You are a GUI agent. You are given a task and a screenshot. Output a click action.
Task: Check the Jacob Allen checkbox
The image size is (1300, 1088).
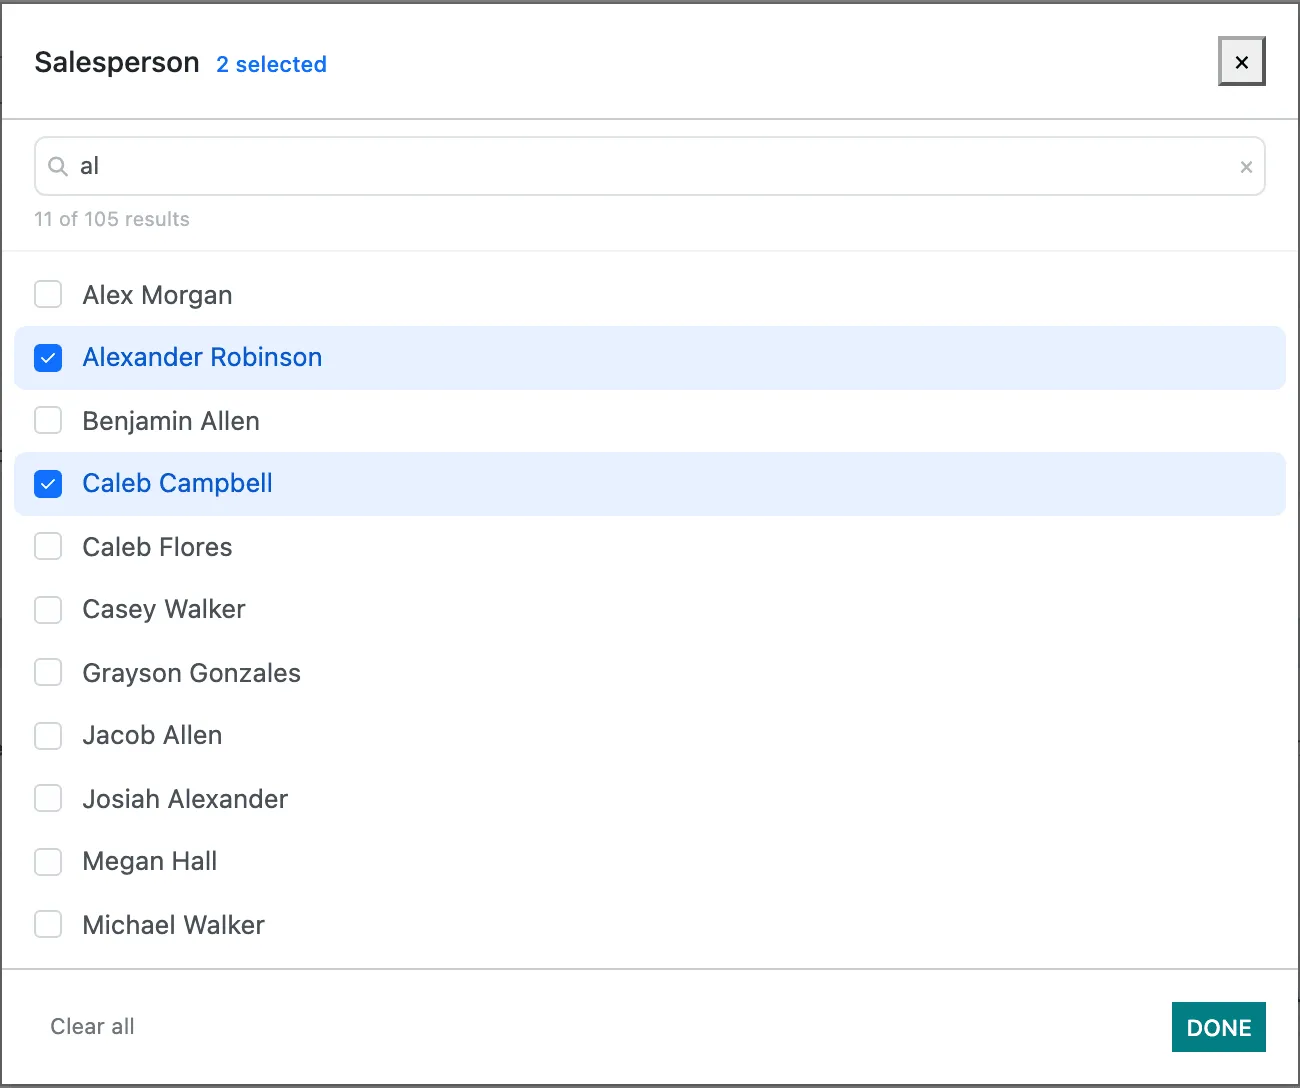[48, 736]
